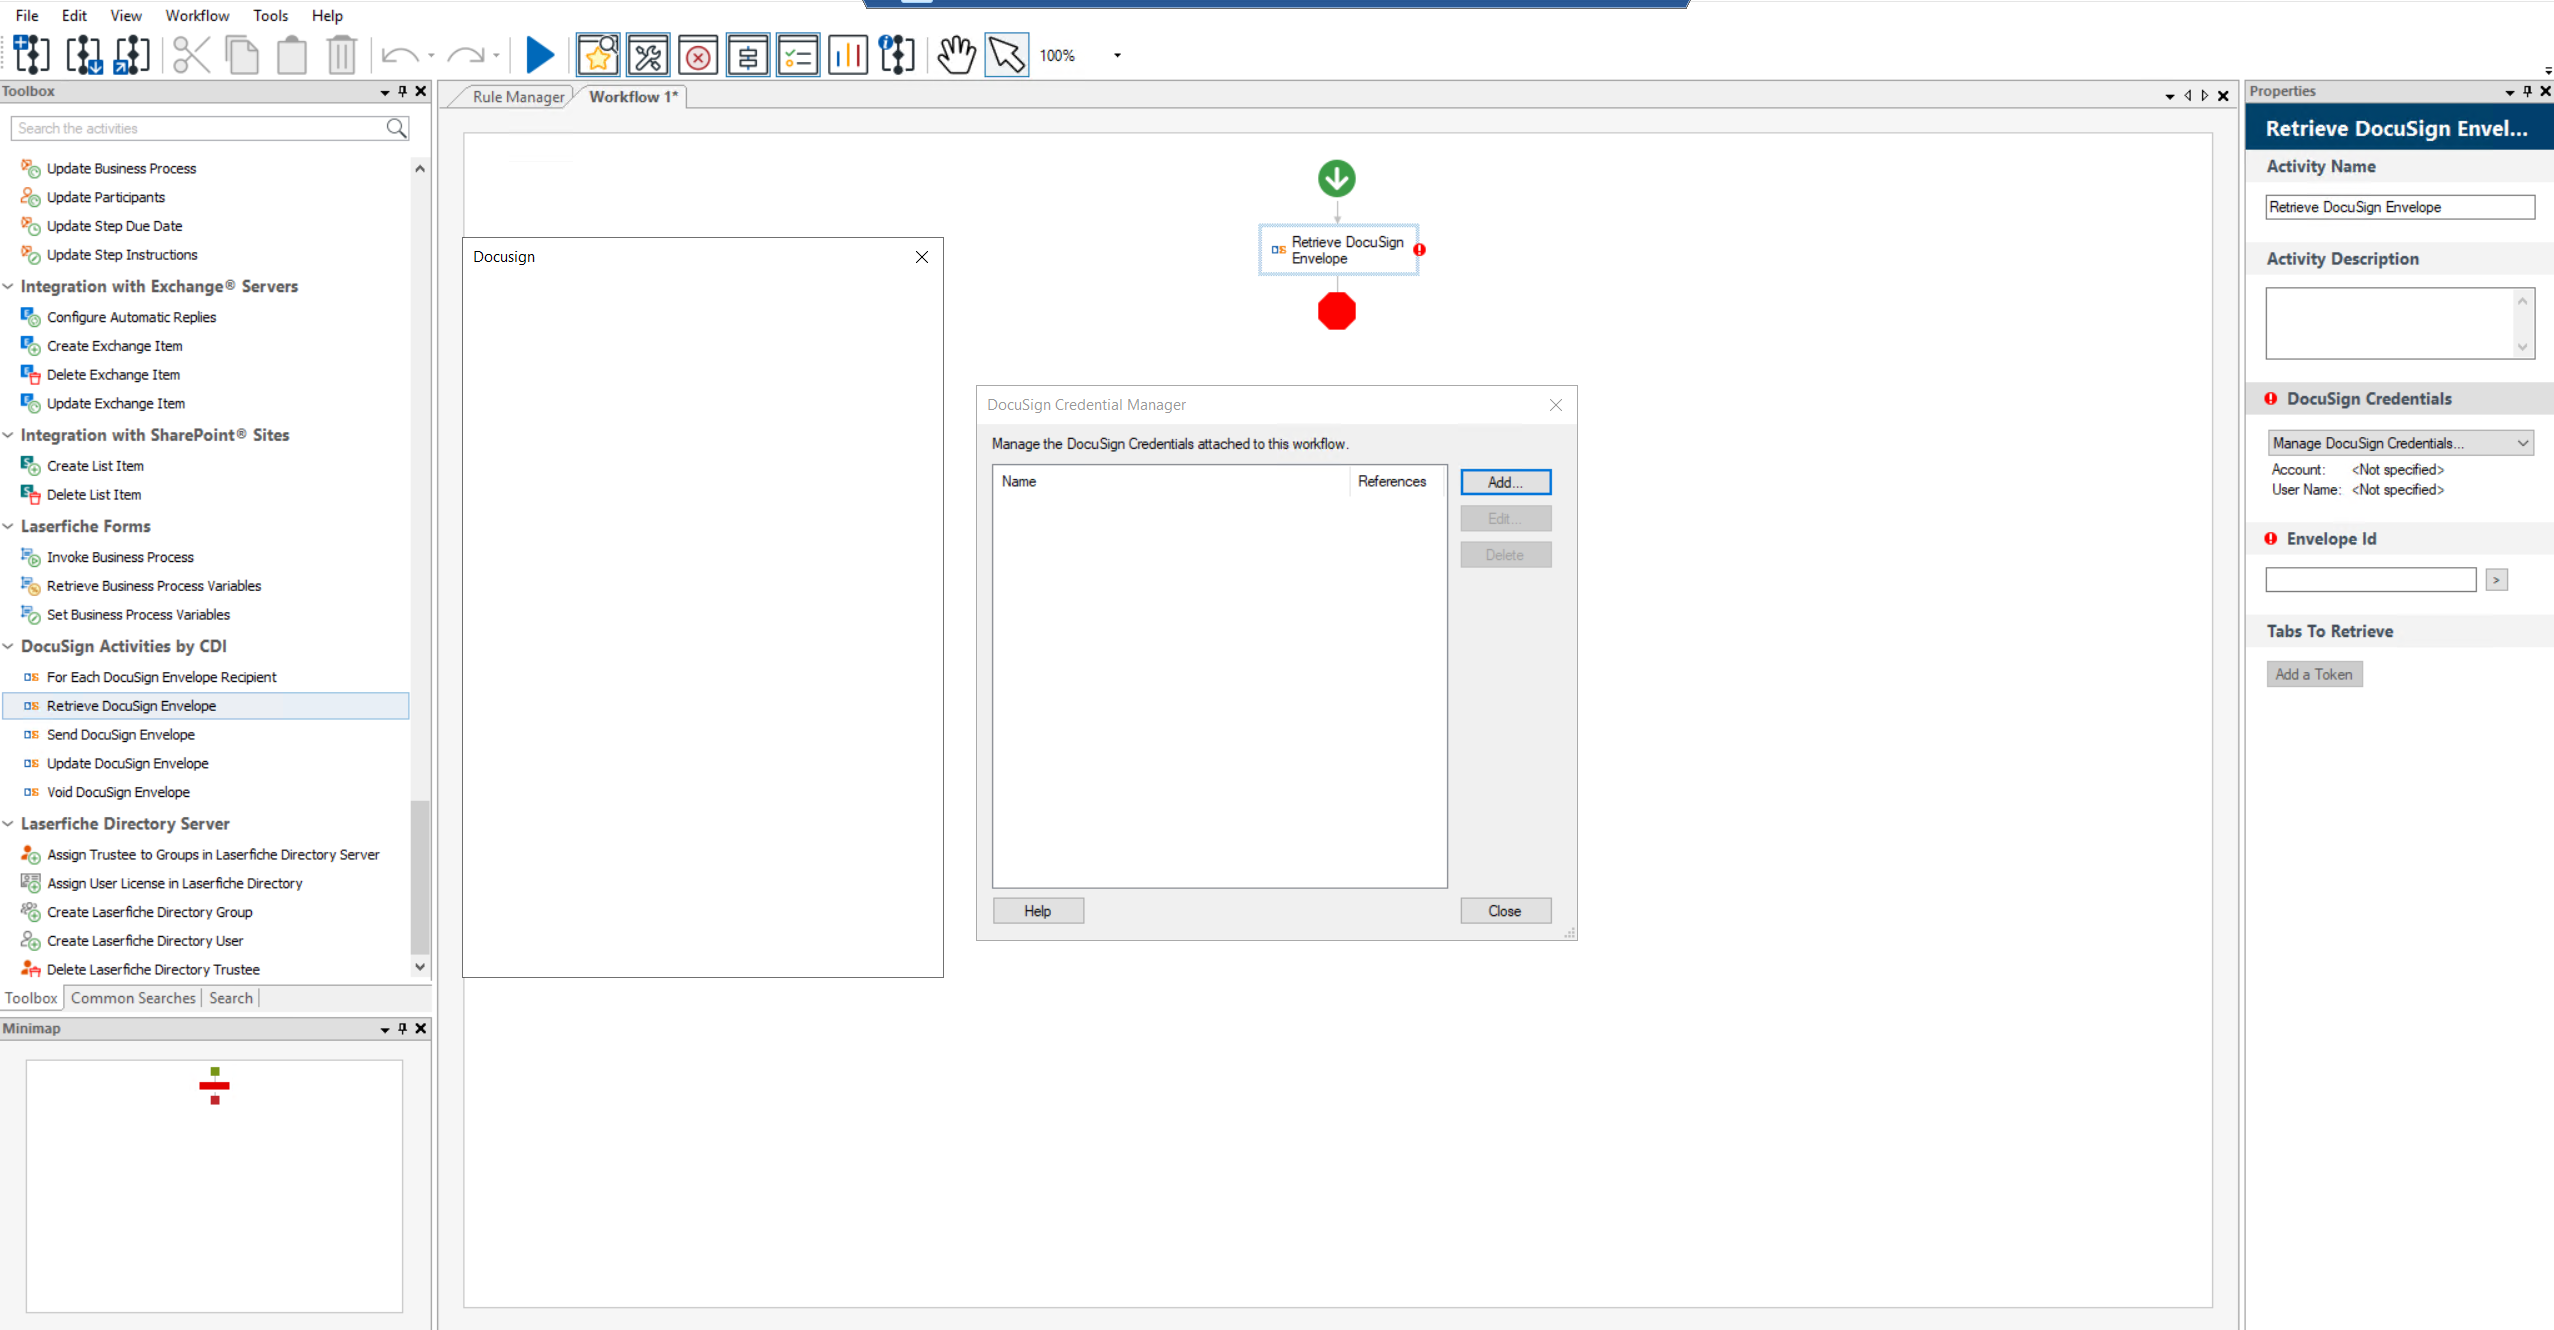The image size is (2554, 1330).
Task: Collapse Integration with Exchange Servers group
Action: coord(8,286)
